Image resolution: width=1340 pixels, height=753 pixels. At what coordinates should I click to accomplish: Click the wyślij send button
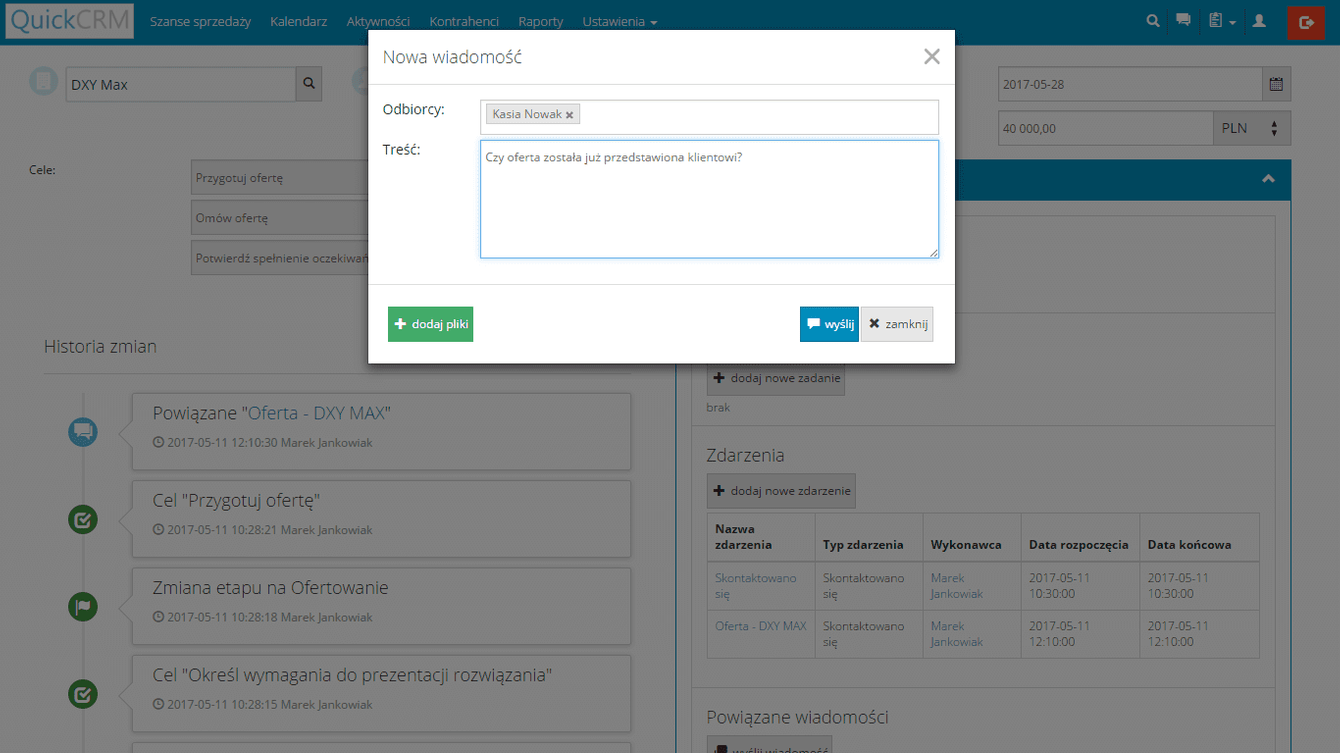(x=829, y=324)
